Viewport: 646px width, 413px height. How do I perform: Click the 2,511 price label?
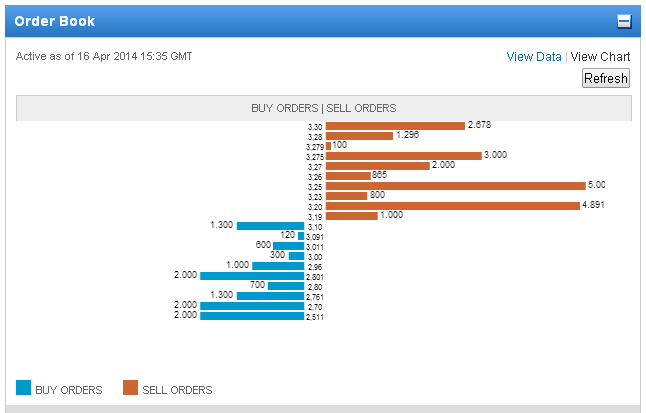[x=315, y=317]
